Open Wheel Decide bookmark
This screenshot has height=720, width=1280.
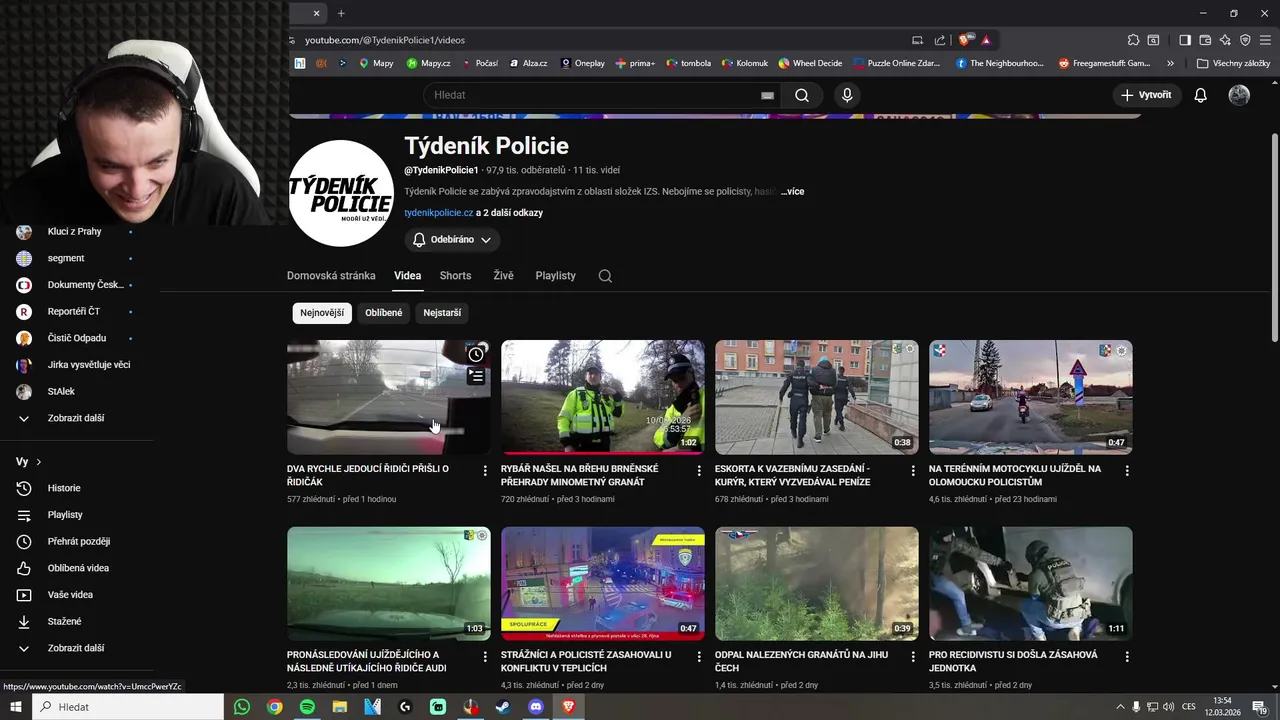pos(810,63)
